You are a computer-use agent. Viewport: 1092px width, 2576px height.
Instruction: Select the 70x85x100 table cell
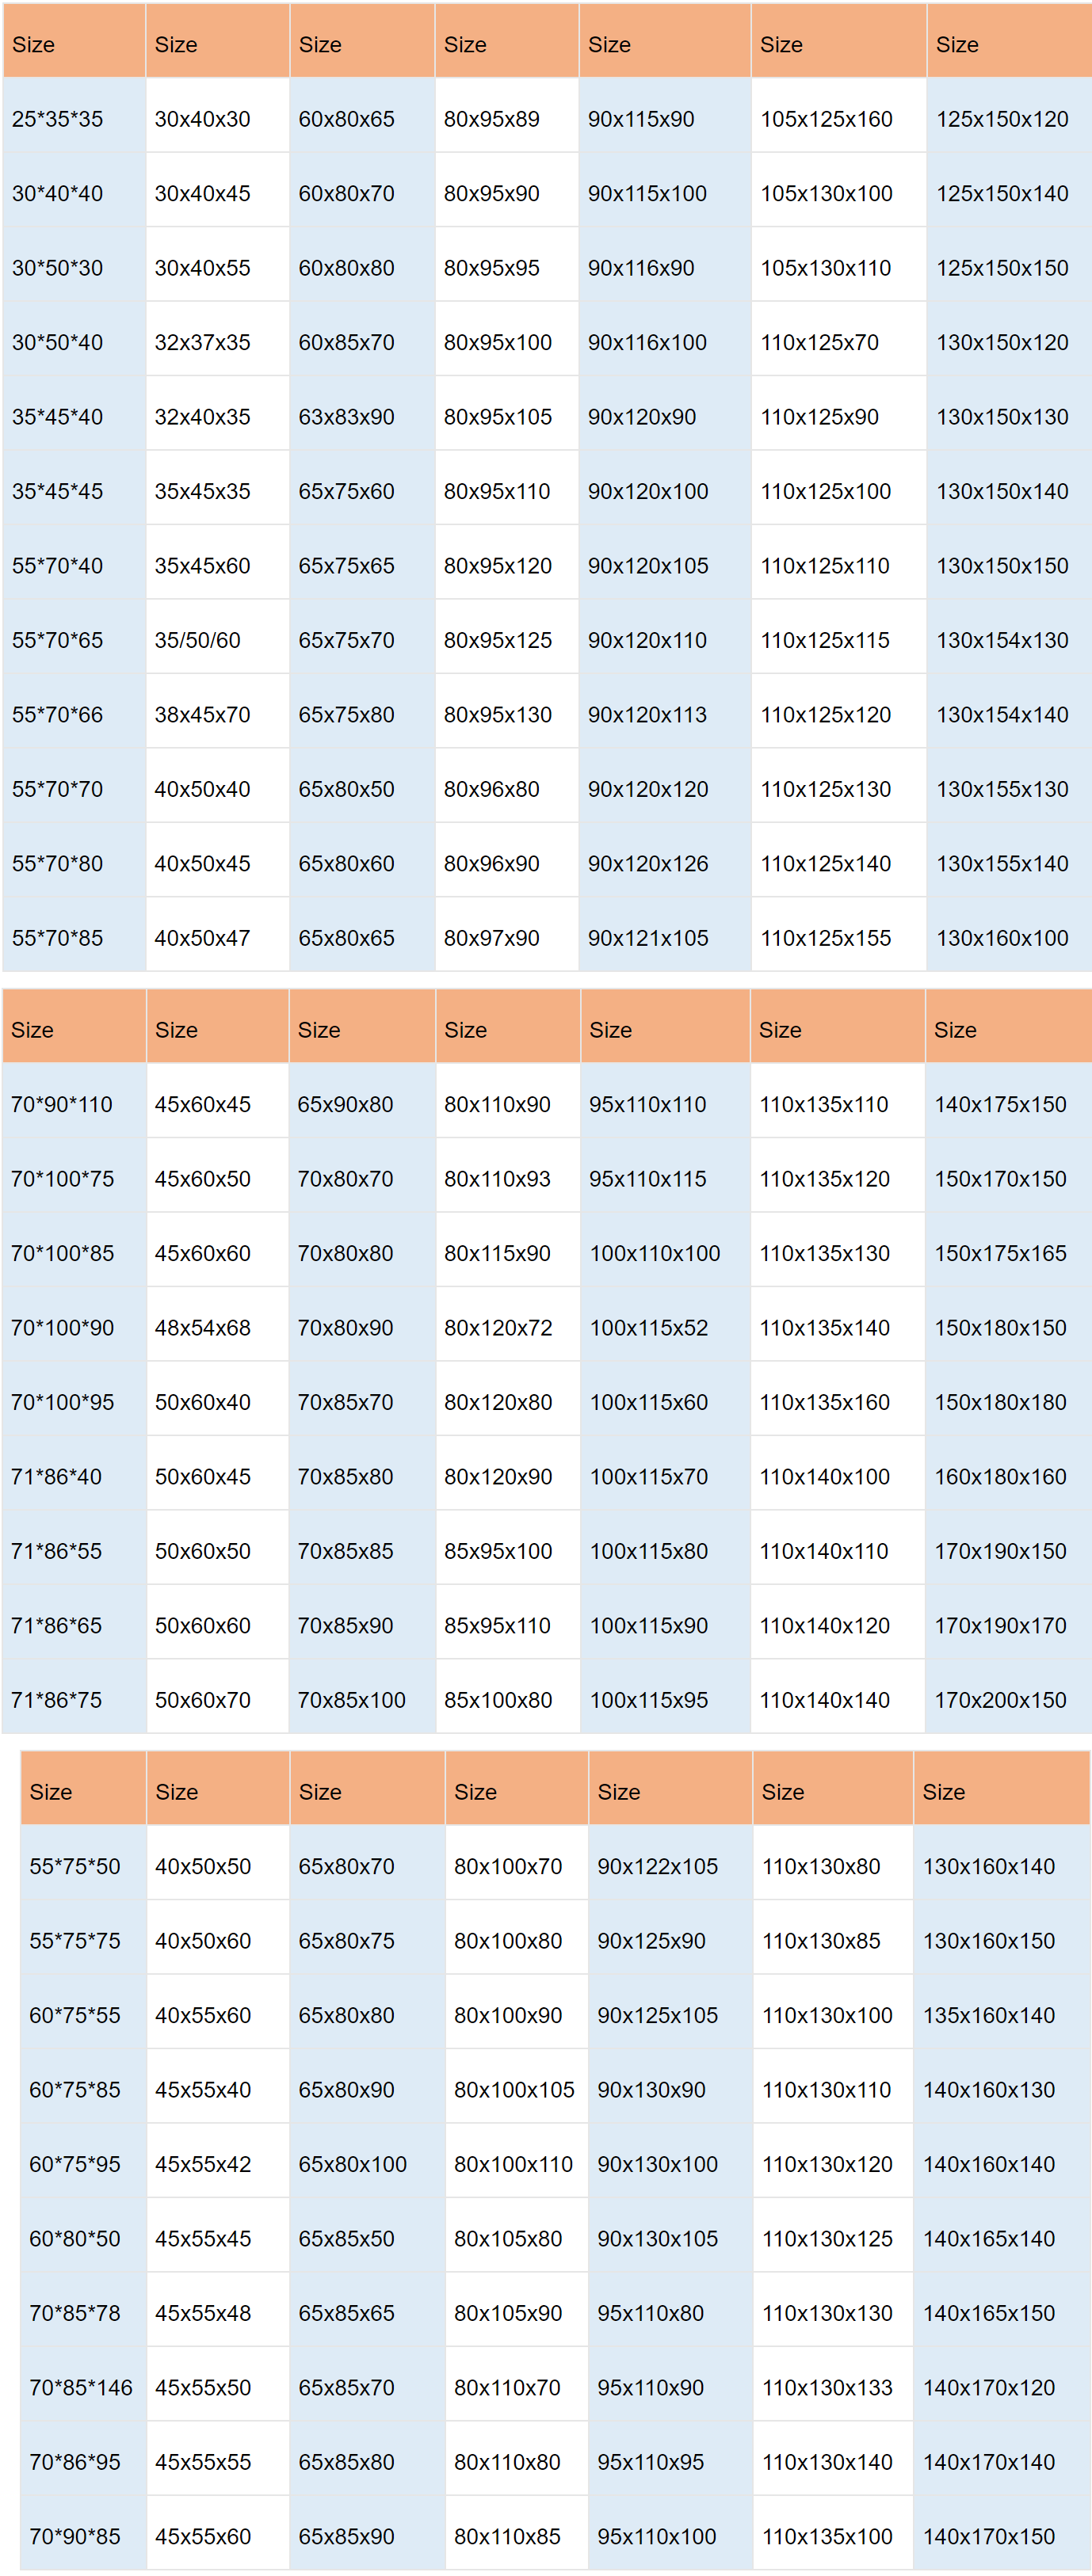click(x=351, y=1700)
